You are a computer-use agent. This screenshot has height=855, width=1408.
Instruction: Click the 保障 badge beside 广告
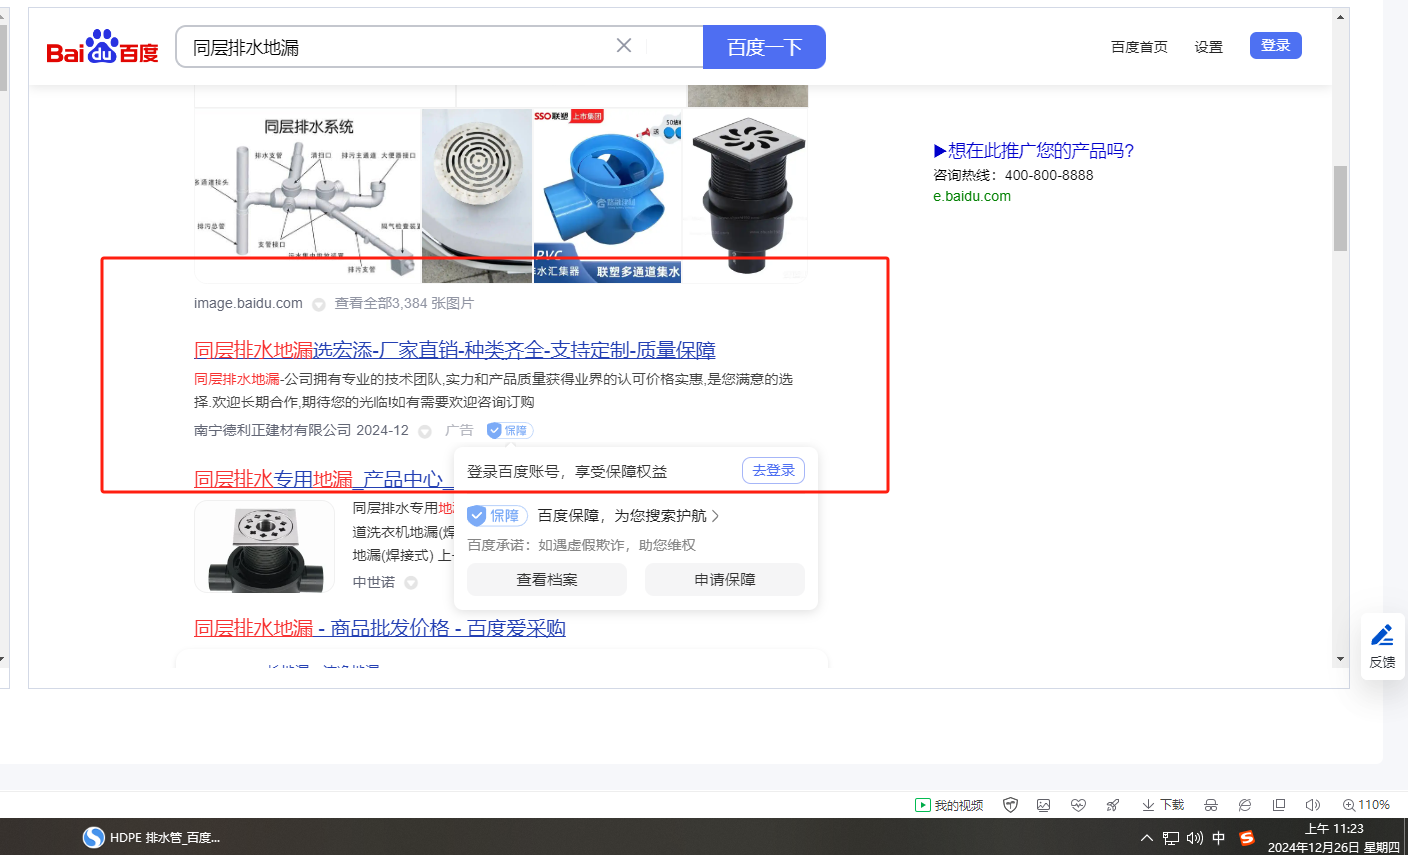pyautogui.click(x=510, y=430)
